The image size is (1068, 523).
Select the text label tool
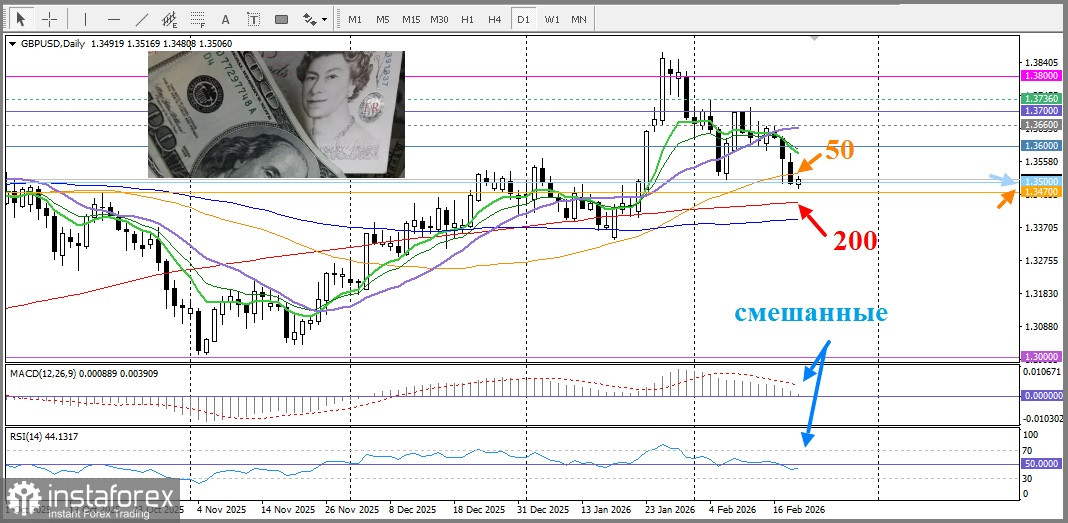coord(252,19)
